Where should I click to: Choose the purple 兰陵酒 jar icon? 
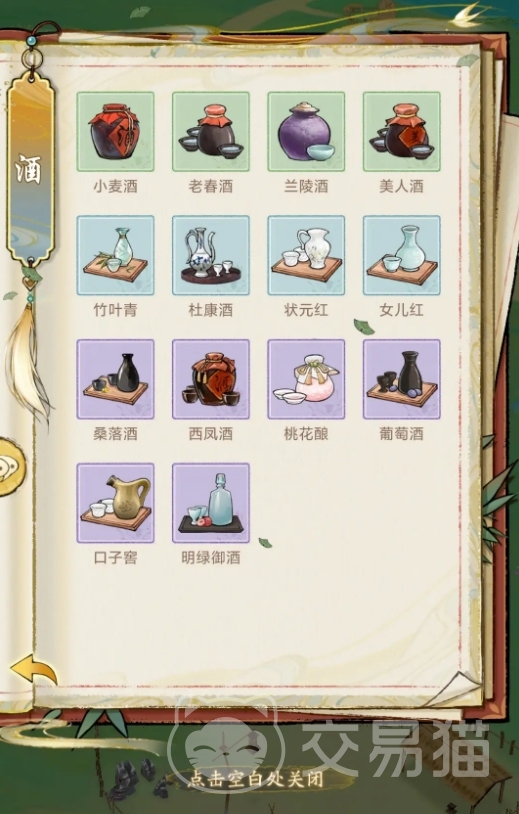pyautogui.click(x=306, y=131)
